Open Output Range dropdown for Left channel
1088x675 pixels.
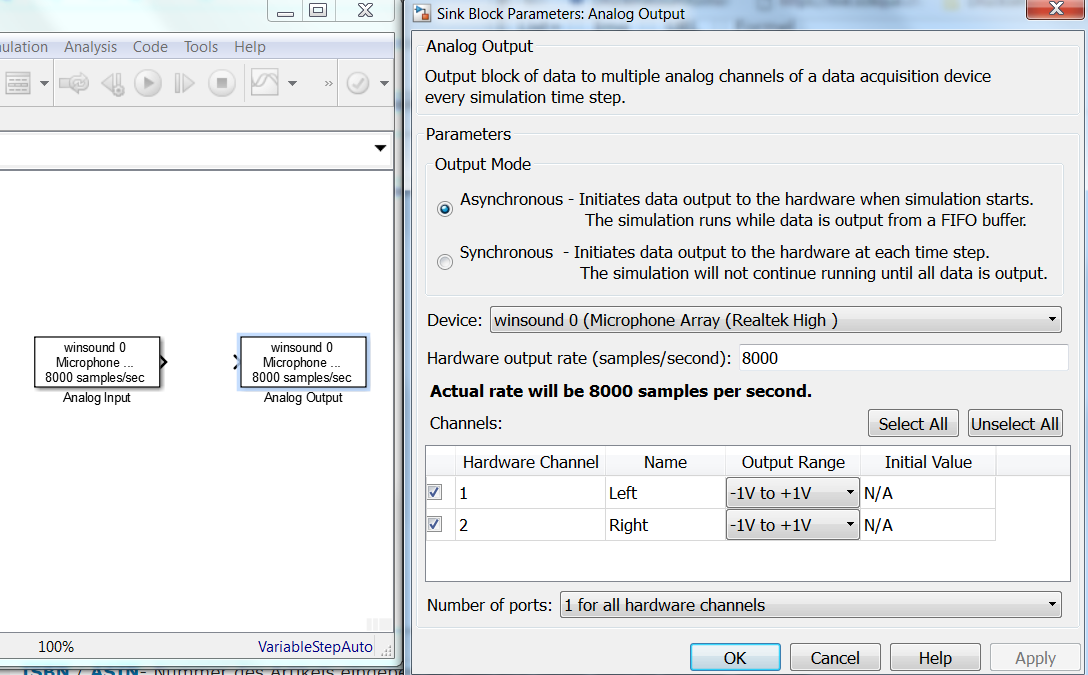[792, 493]
